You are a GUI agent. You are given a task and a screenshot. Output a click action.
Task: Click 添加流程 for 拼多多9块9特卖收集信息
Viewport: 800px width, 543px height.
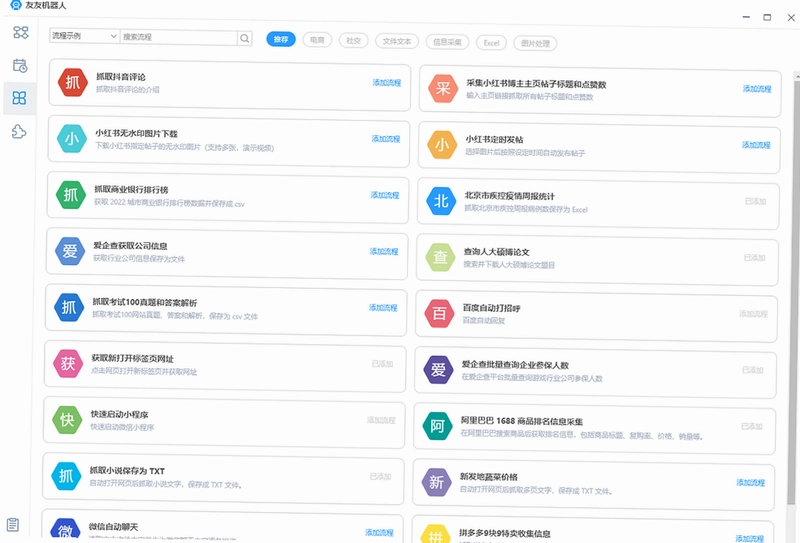(749, 538)
